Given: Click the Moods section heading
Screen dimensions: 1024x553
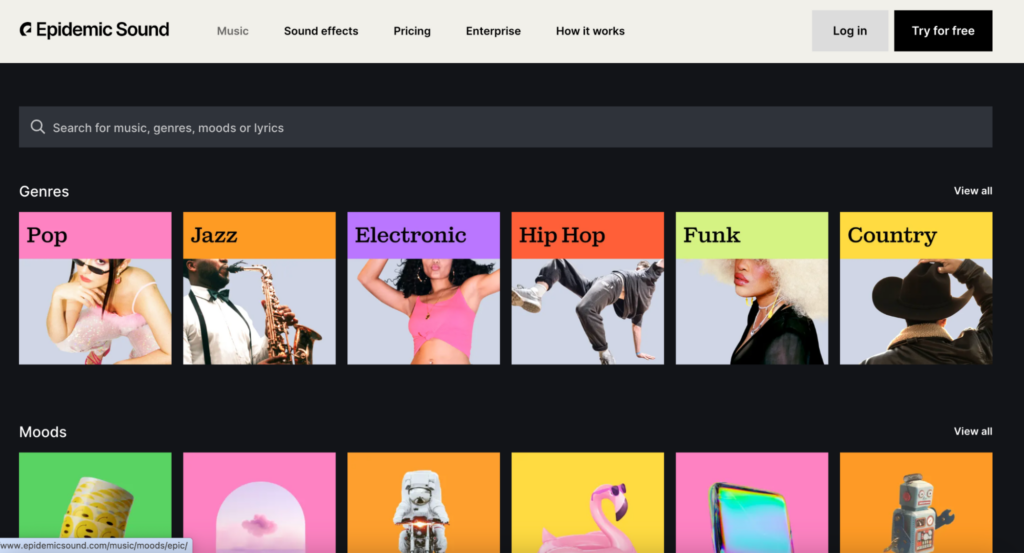Looking at the screenshot, I should point(42,432).
